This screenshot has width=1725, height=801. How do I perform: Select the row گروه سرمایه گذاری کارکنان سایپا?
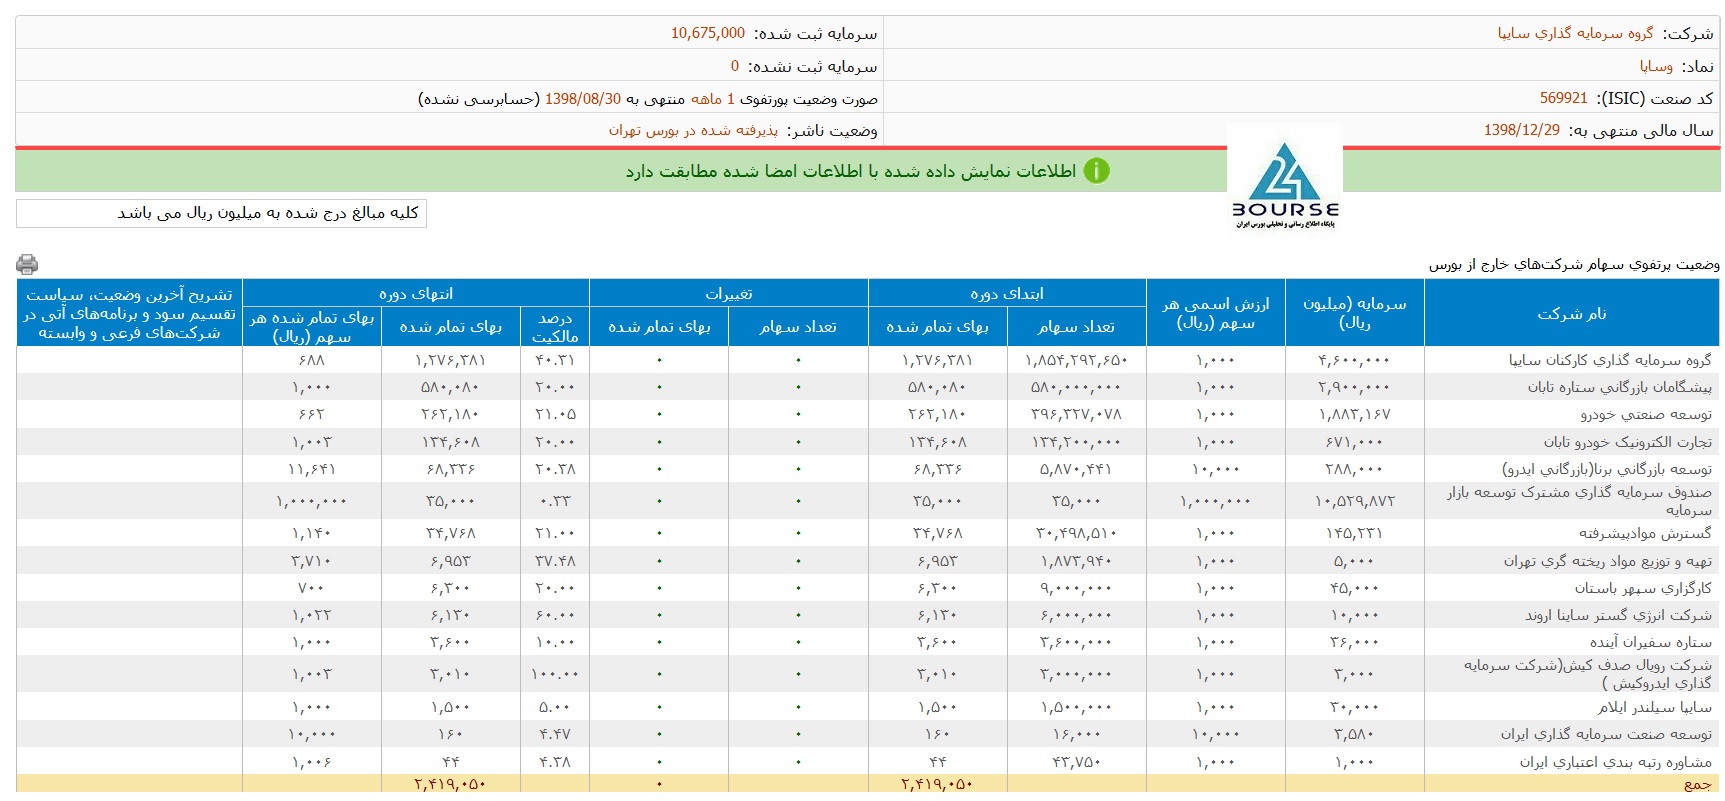point(1609,360)
